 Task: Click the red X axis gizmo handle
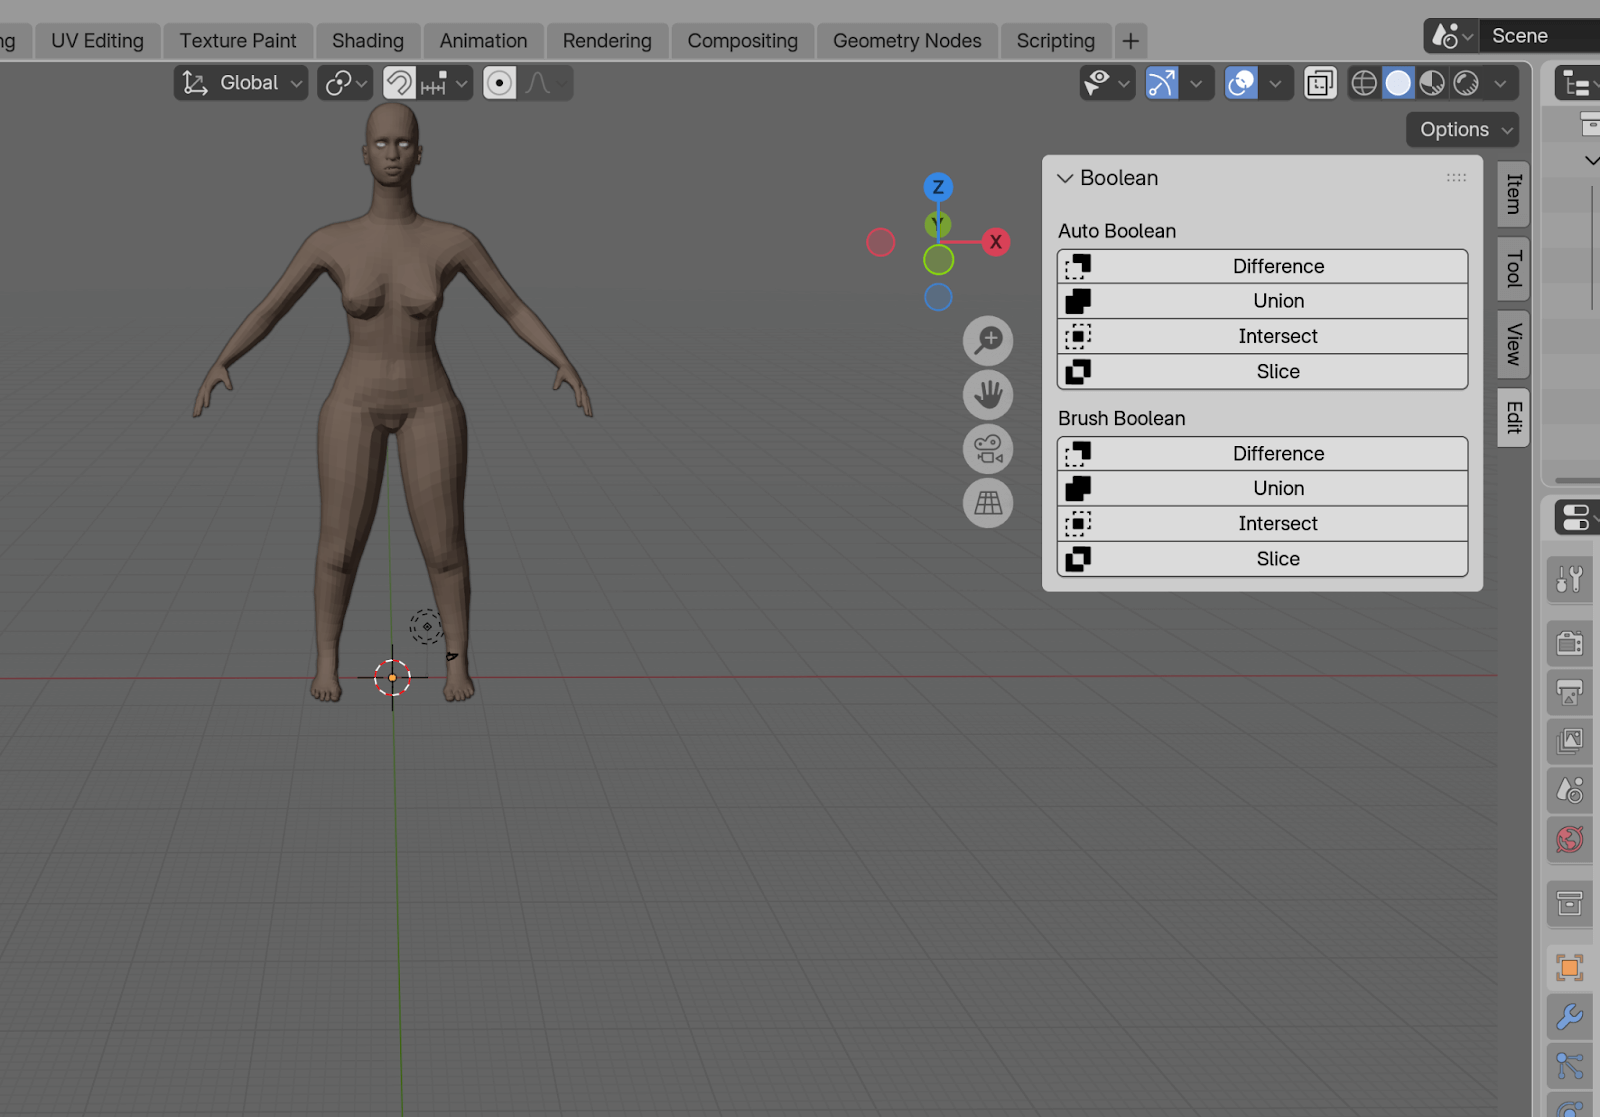click(995, 242)
